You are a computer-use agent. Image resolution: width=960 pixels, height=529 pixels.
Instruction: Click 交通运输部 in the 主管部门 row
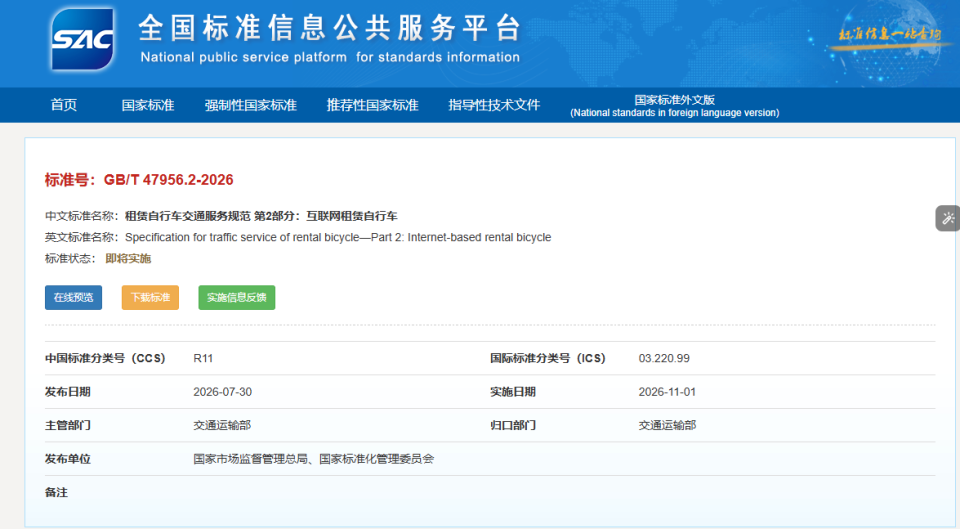pos(222,426)
